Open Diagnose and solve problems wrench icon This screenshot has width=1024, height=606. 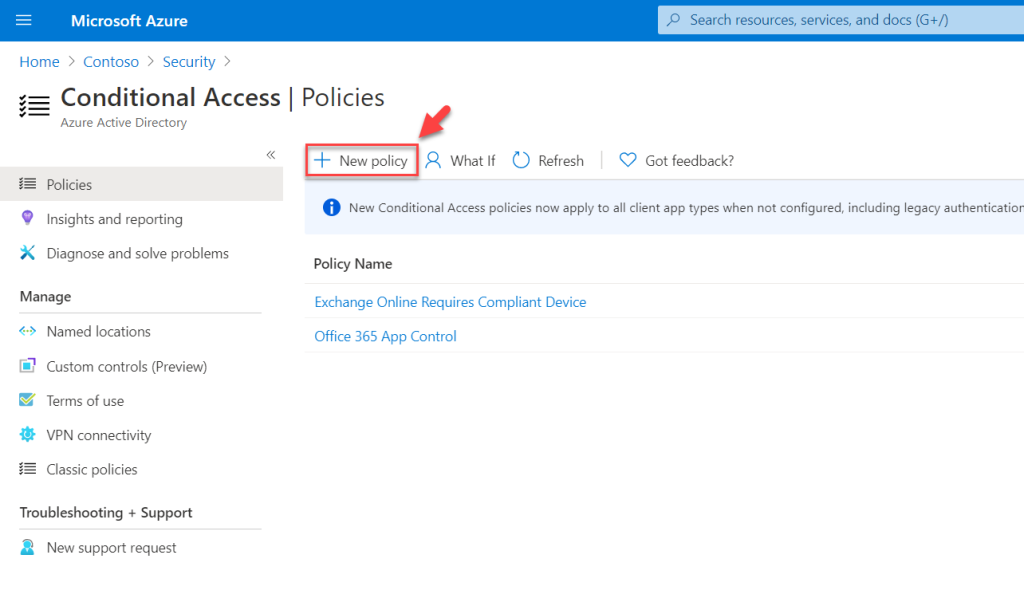click(27, 253)
